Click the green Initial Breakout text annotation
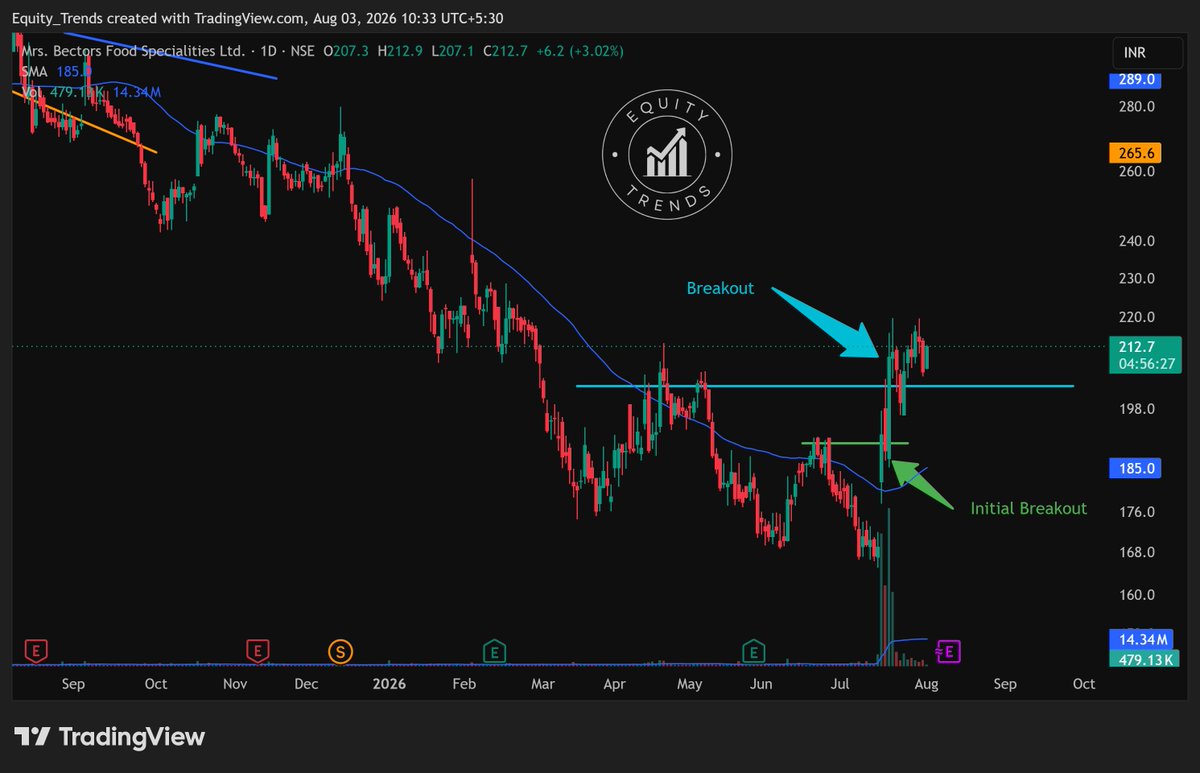The height and width of the screenshot is (773, 1200). [x=1028, y=508]
